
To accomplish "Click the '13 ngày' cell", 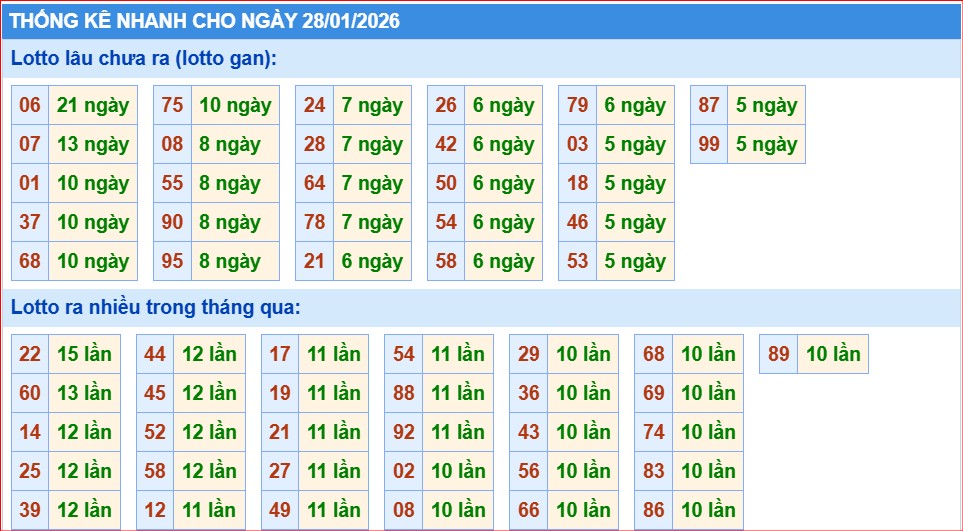I will (93, 144).
